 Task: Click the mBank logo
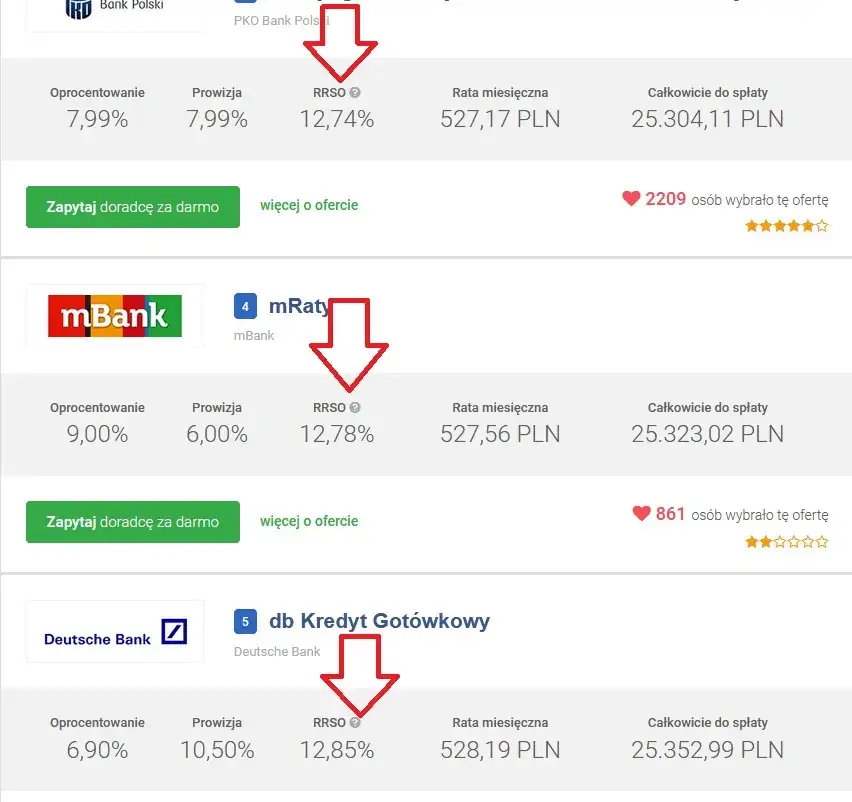pyautogui.click(x=115, y=316)
